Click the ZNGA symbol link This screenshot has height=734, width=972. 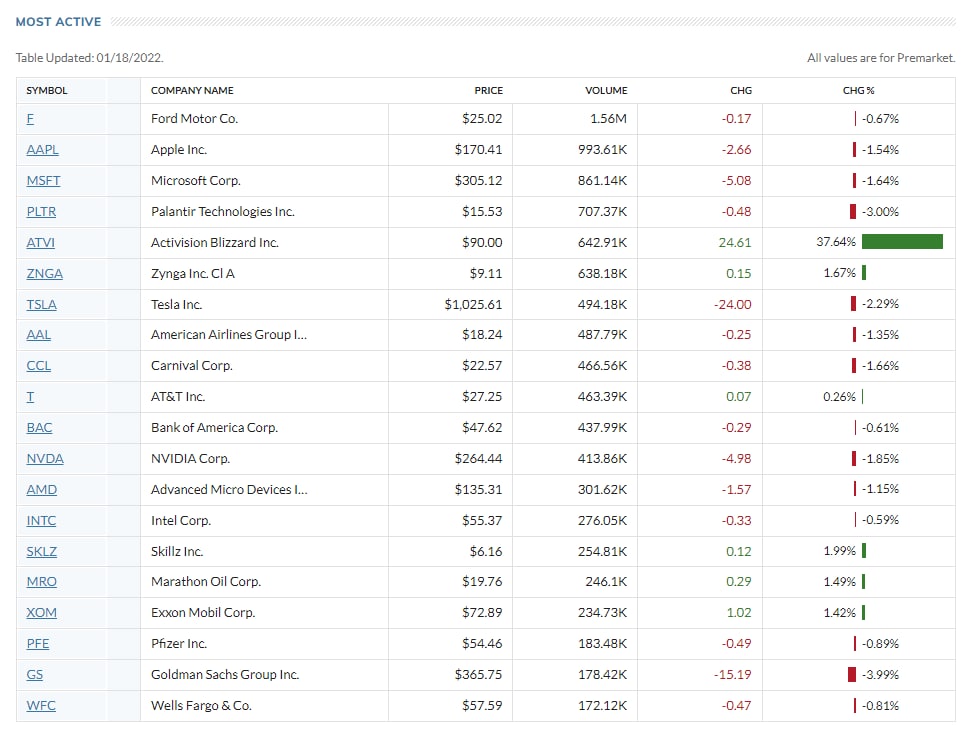[44, 274]
